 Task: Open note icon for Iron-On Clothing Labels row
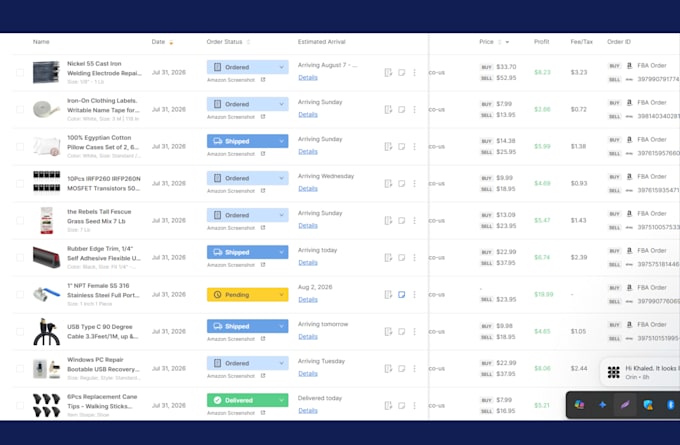[x=402, y=110]
